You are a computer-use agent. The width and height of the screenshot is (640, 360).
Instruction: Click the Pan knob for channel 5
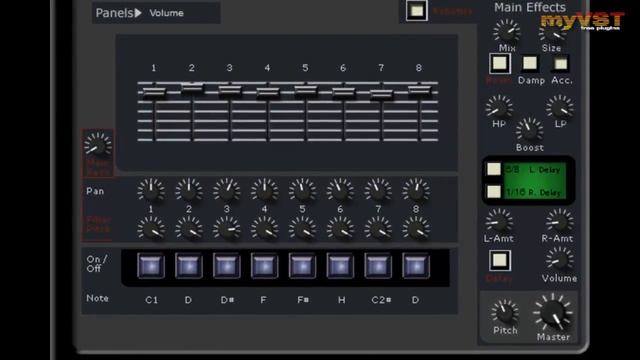(x=302, y=191)
